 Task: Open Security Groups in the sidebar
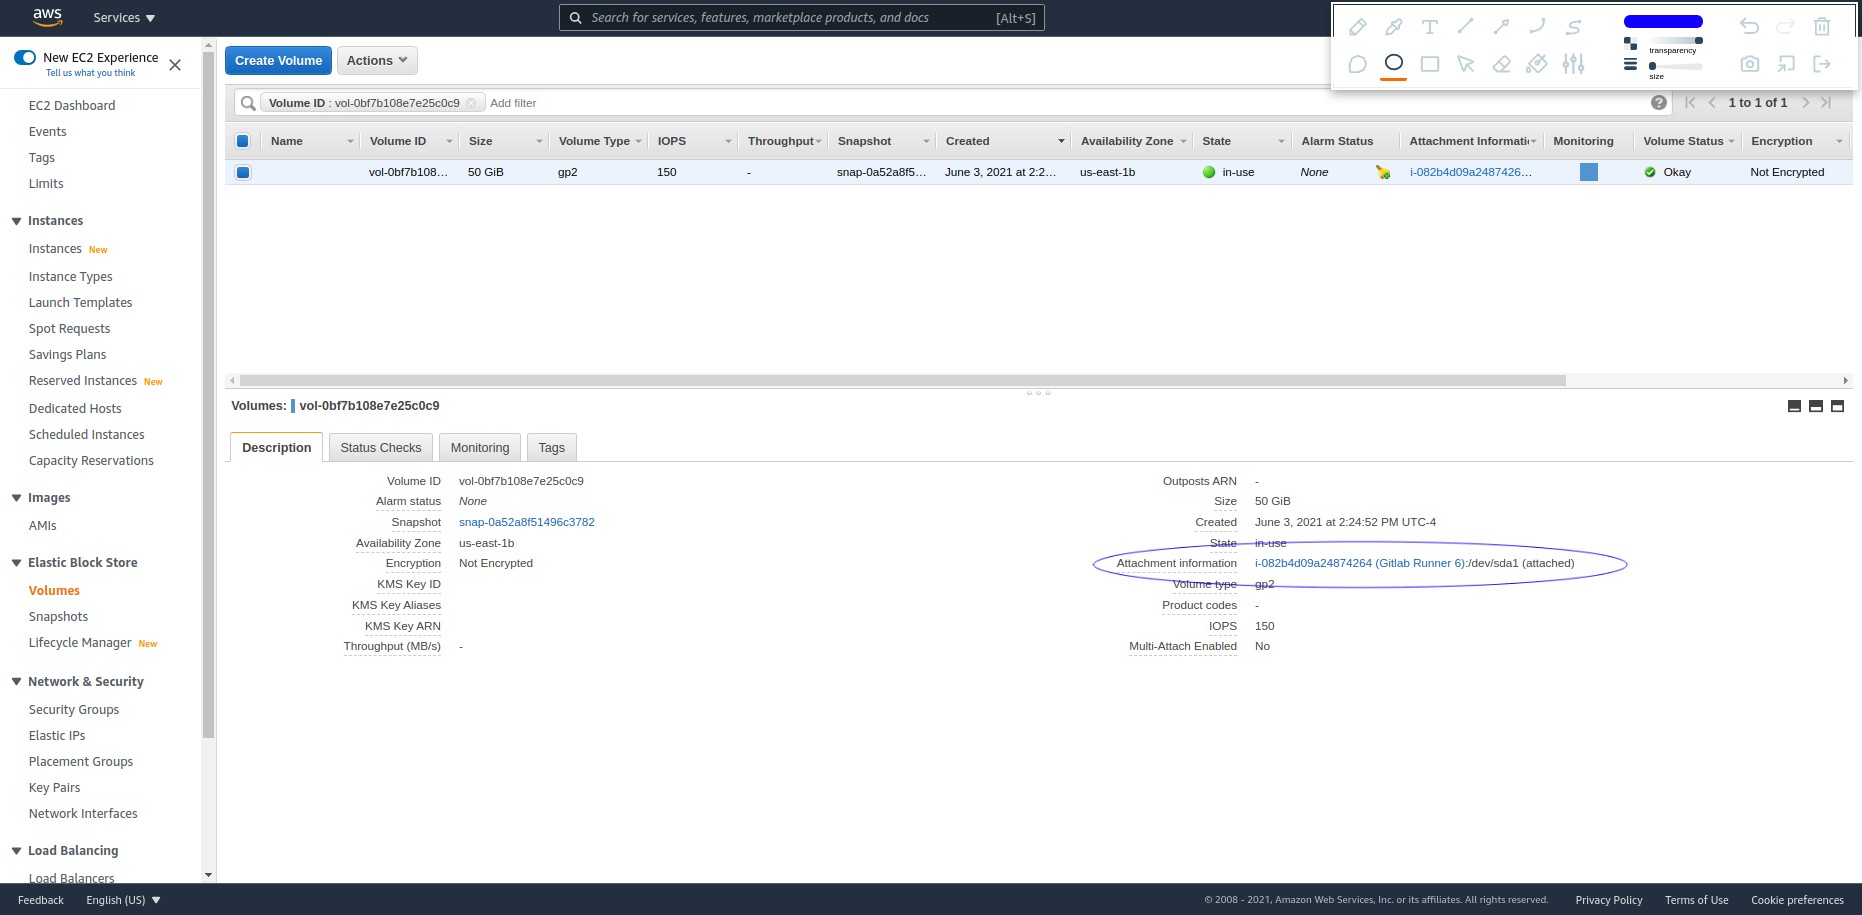pos(74,710)
